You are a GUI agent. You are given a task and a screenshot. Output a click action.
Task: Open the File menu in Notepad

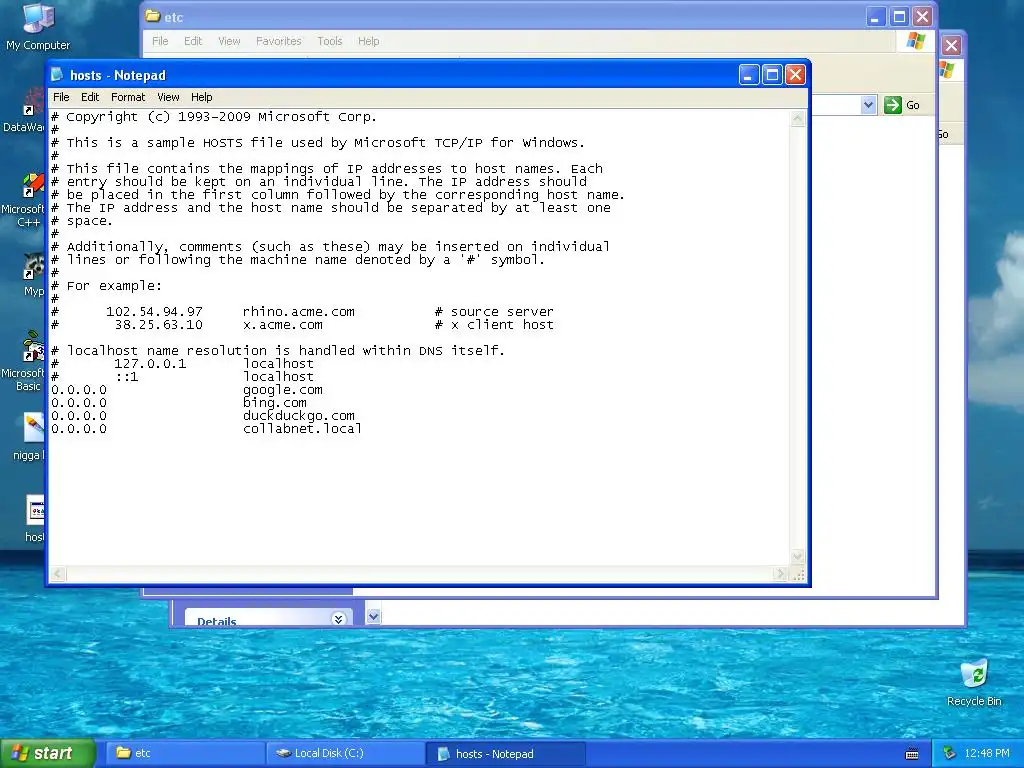pos(61,97)
